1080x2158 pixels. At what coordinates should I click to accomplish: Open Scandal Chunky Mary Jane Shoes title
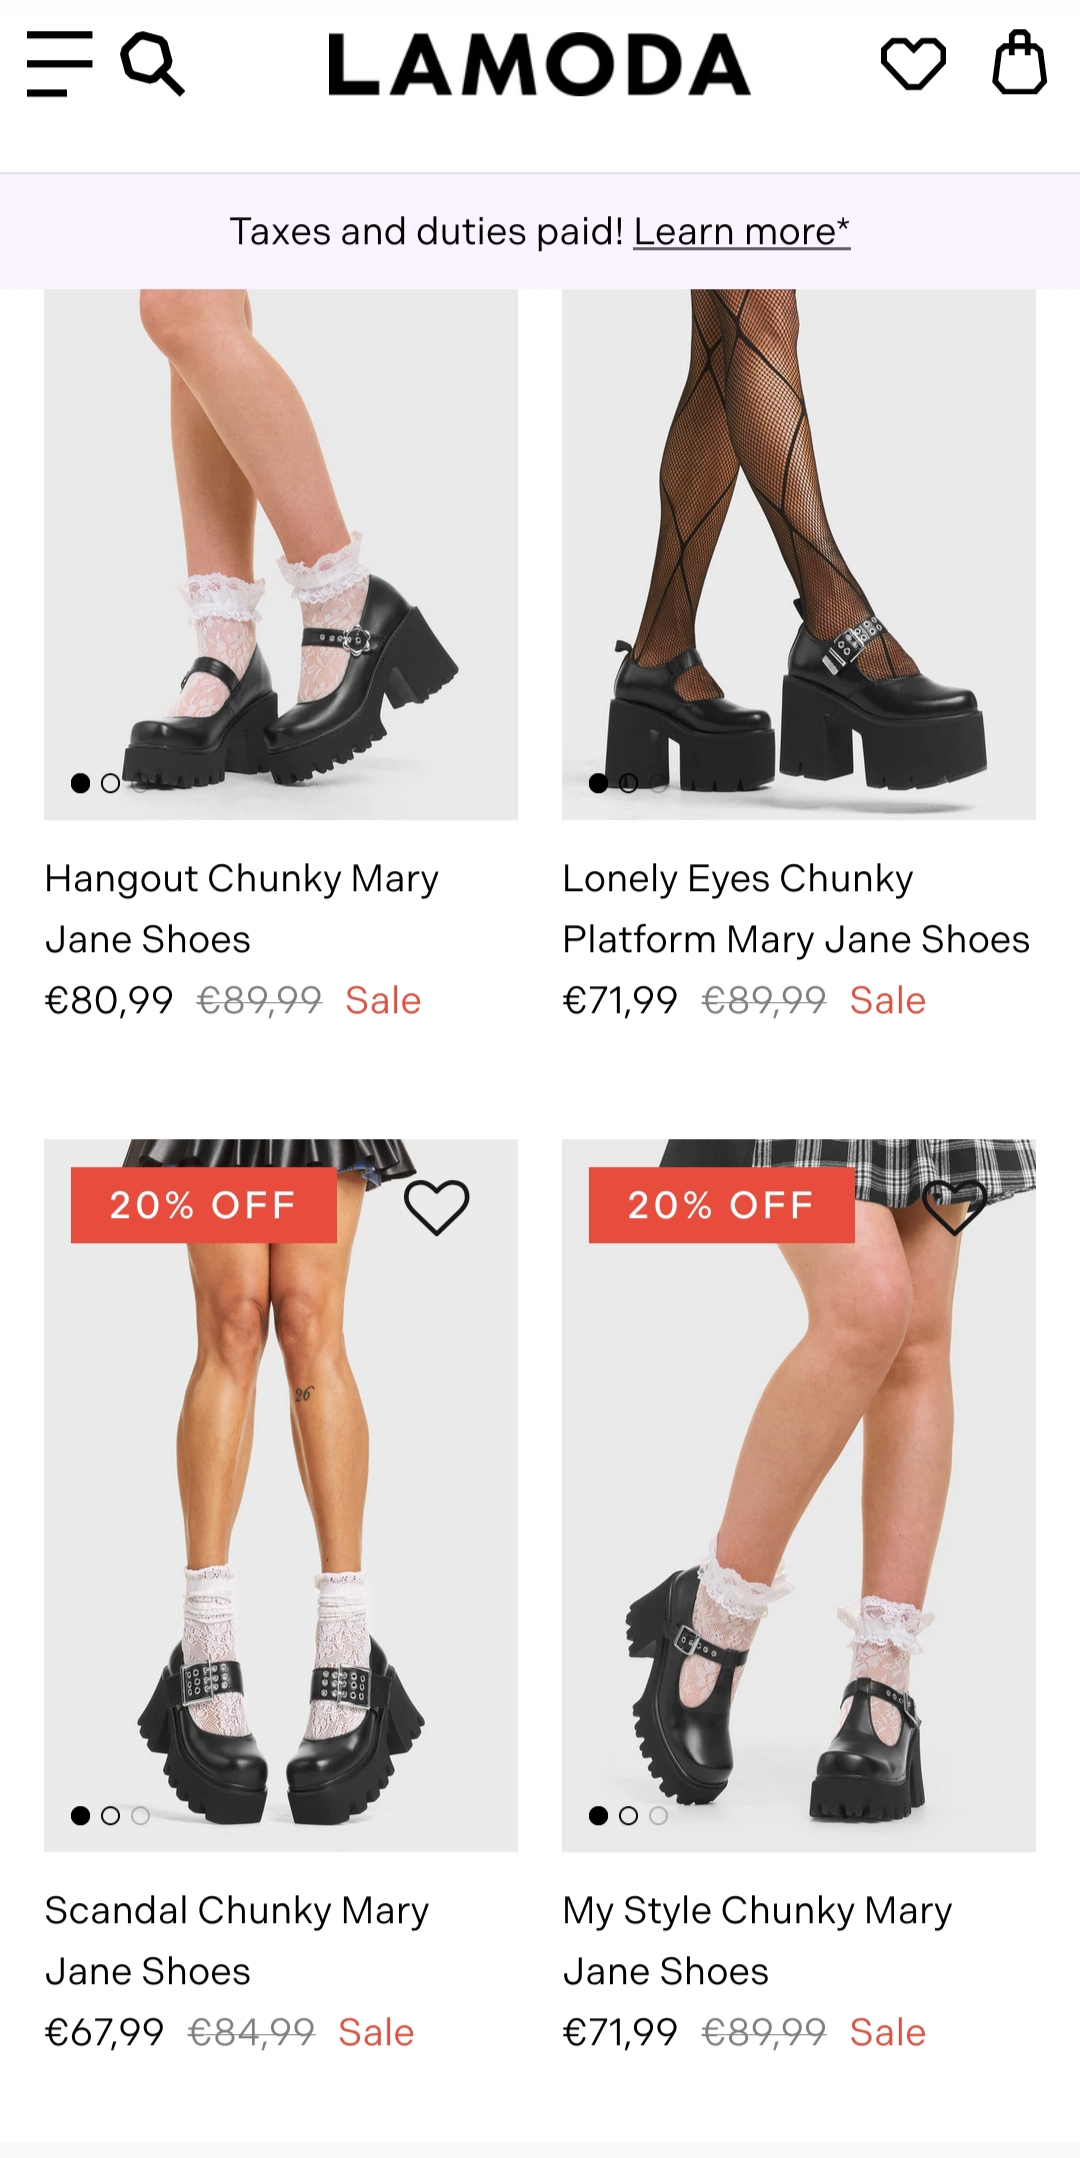(237, 1941)
